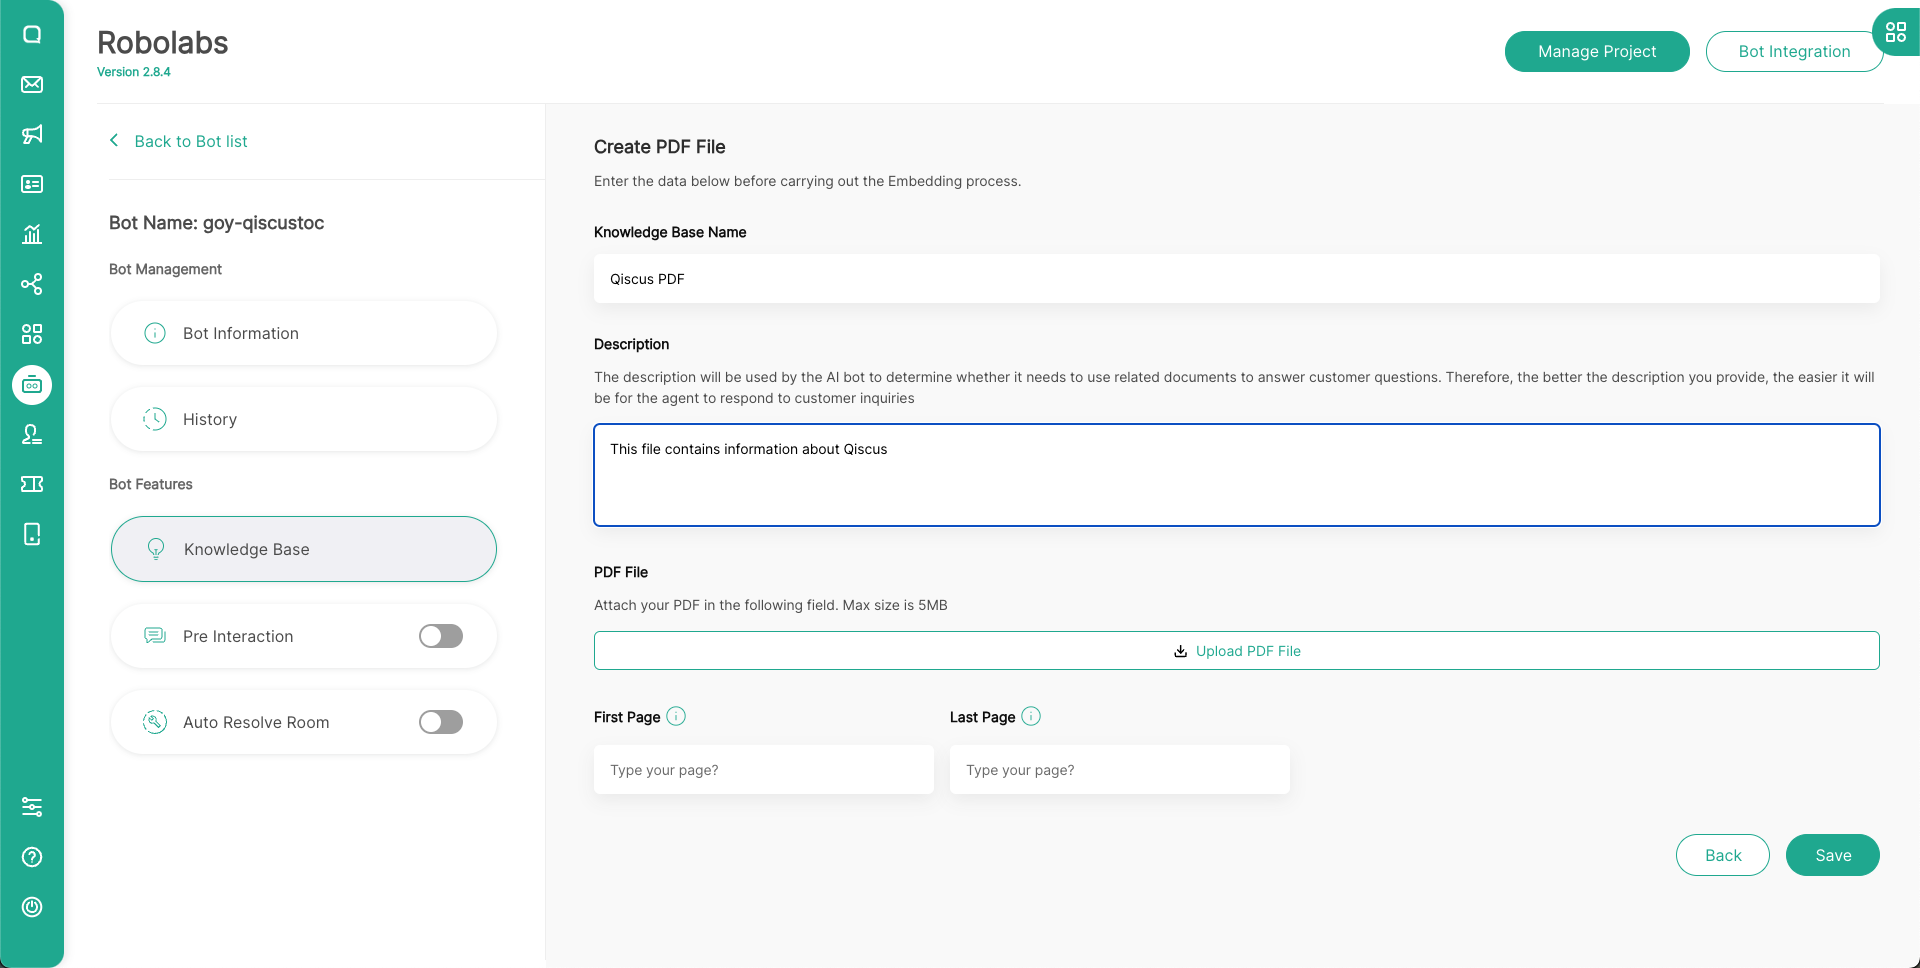Select the integration nodes icon in sidebar
The width and height of the screenshot is (1920, 968).
coord(32,284)
